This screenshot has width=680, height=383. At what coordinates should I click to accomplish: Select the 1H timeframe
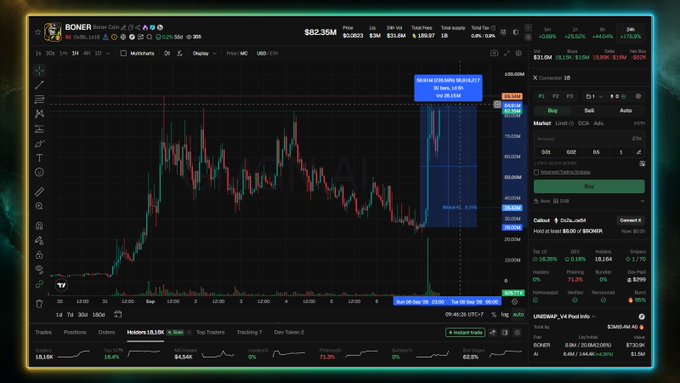click(x=75, y=53)
